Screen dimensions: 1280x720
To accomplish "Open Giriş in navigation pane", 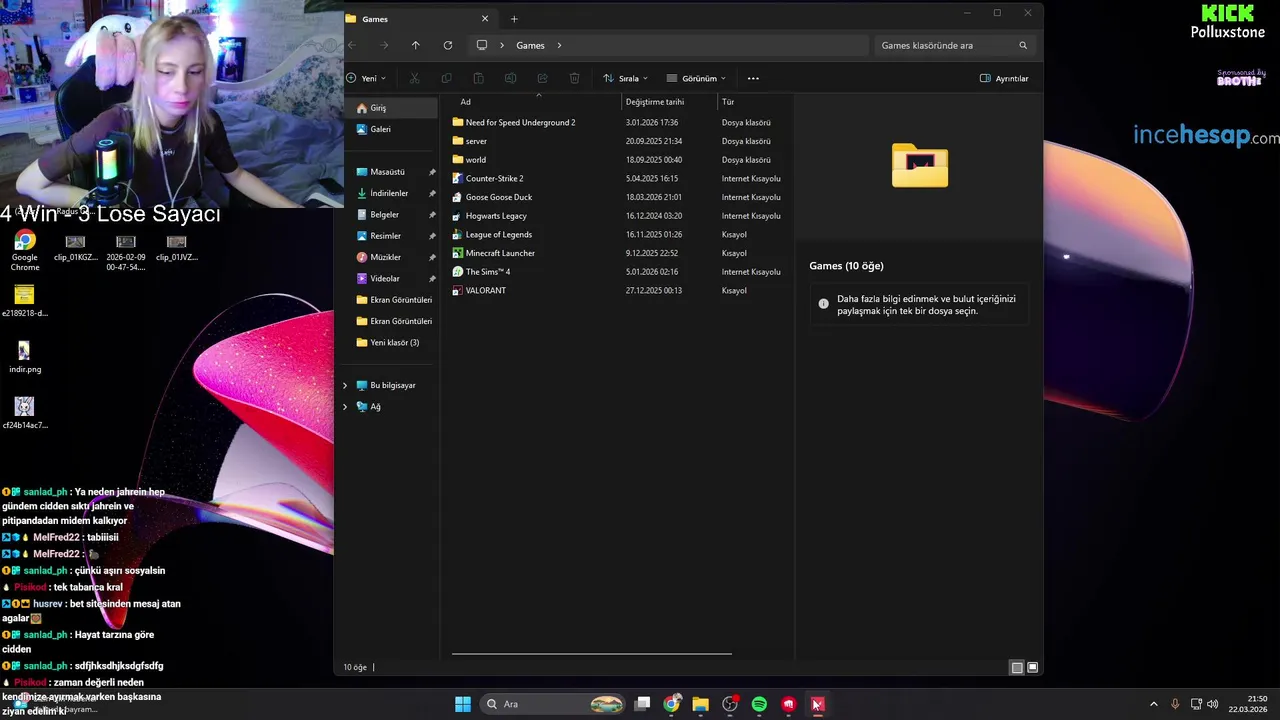I will [391, 108].
